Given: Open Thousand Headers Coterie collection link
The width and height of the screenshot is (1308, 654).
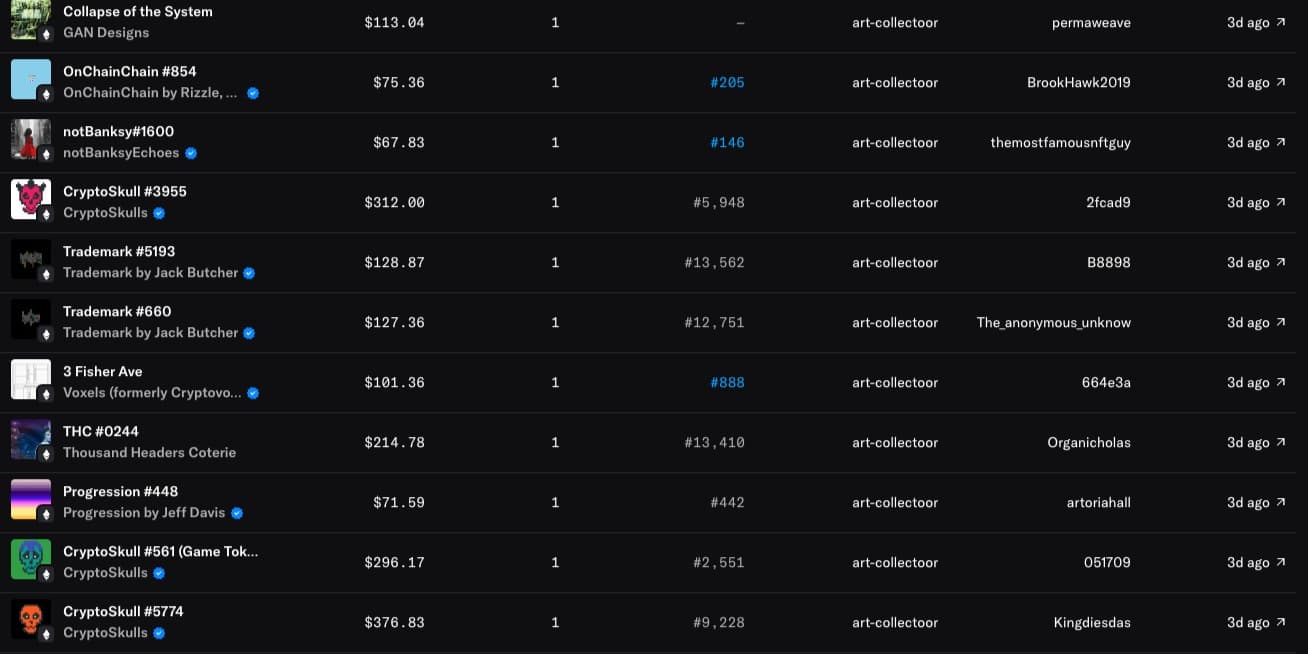Looking at the screenshot, I should coord(150,452).
